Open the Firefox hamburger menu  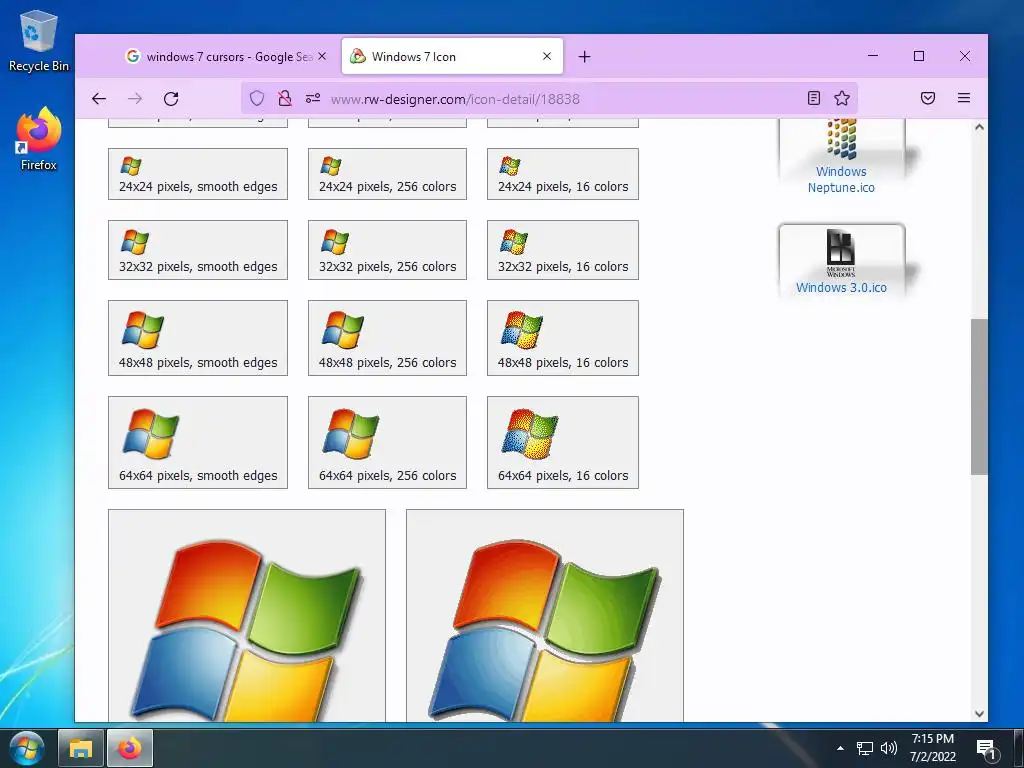(964, 99)
